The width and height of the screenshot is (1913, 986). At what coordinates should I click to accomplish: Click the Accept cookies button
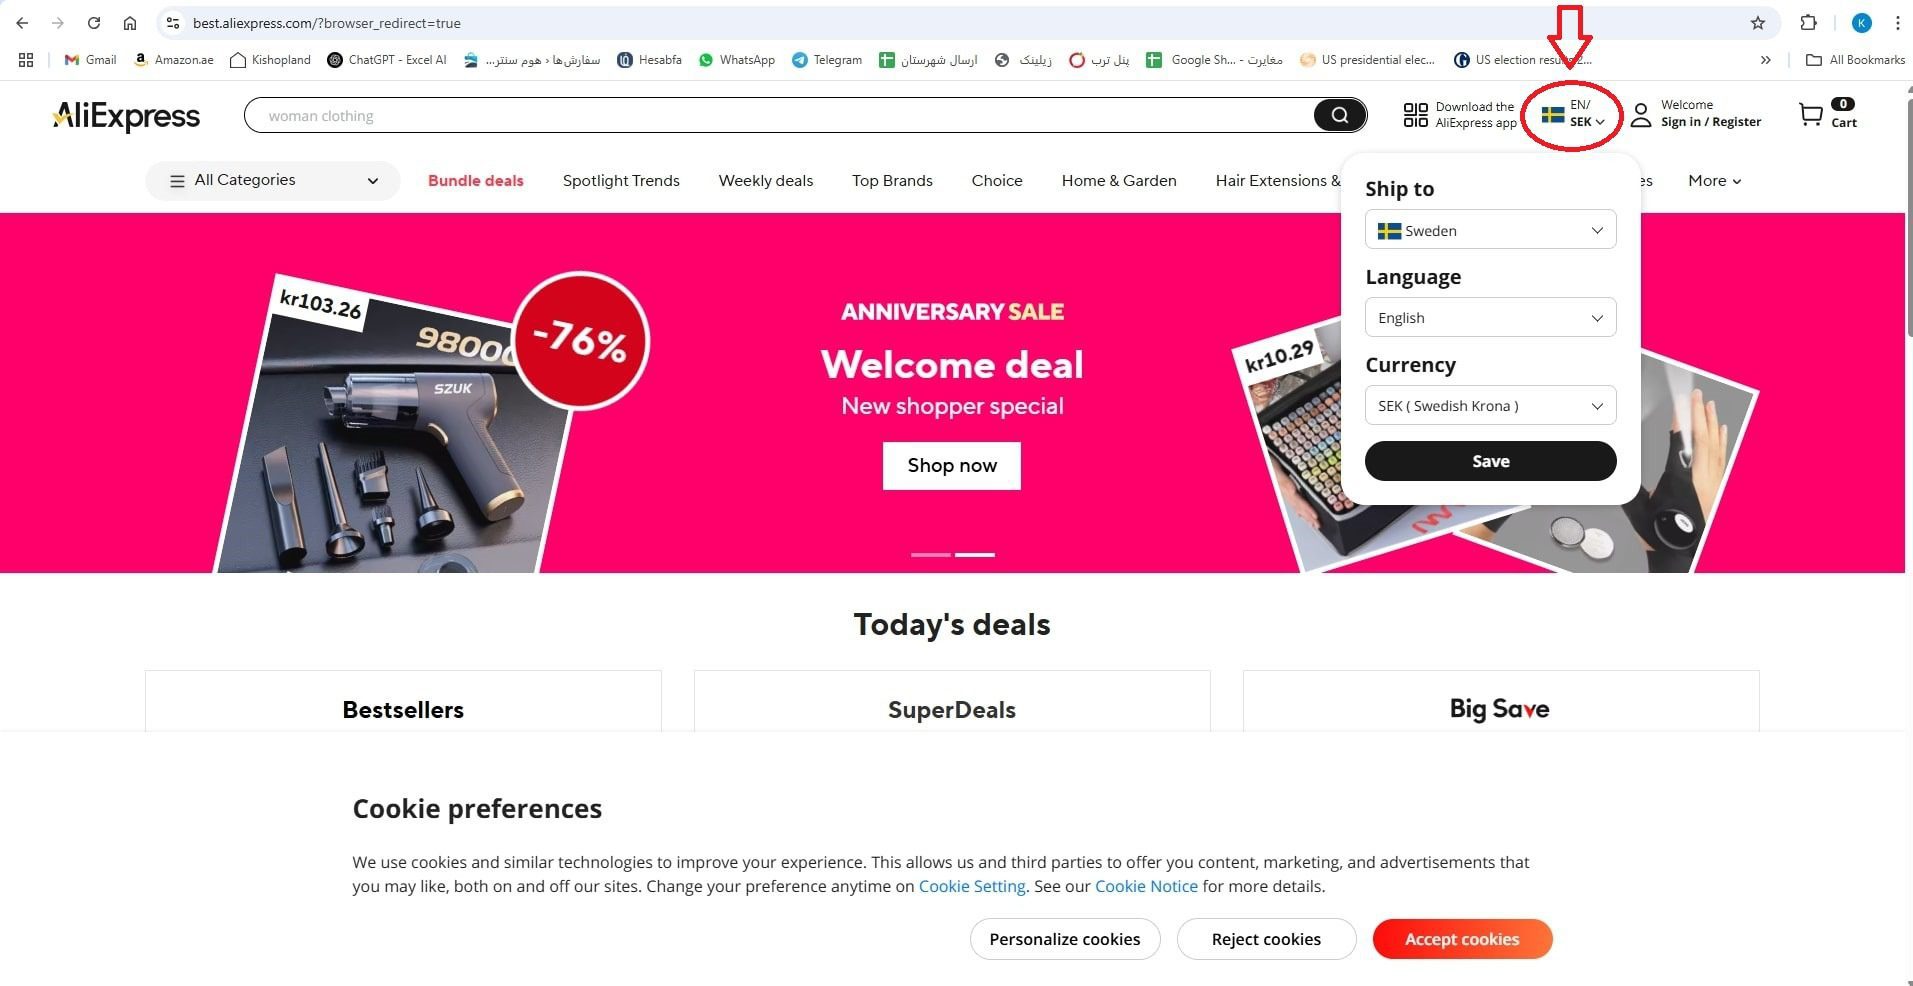click(x=1462, y=939)
